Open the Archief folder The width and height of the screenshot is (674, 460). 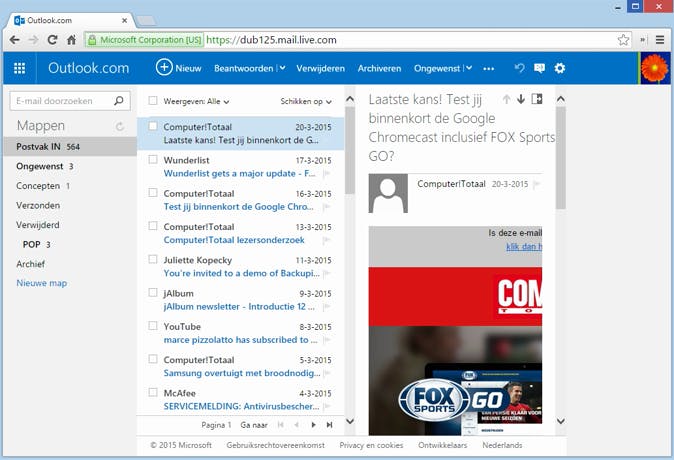pyautogui.click(x=70, y=264)
